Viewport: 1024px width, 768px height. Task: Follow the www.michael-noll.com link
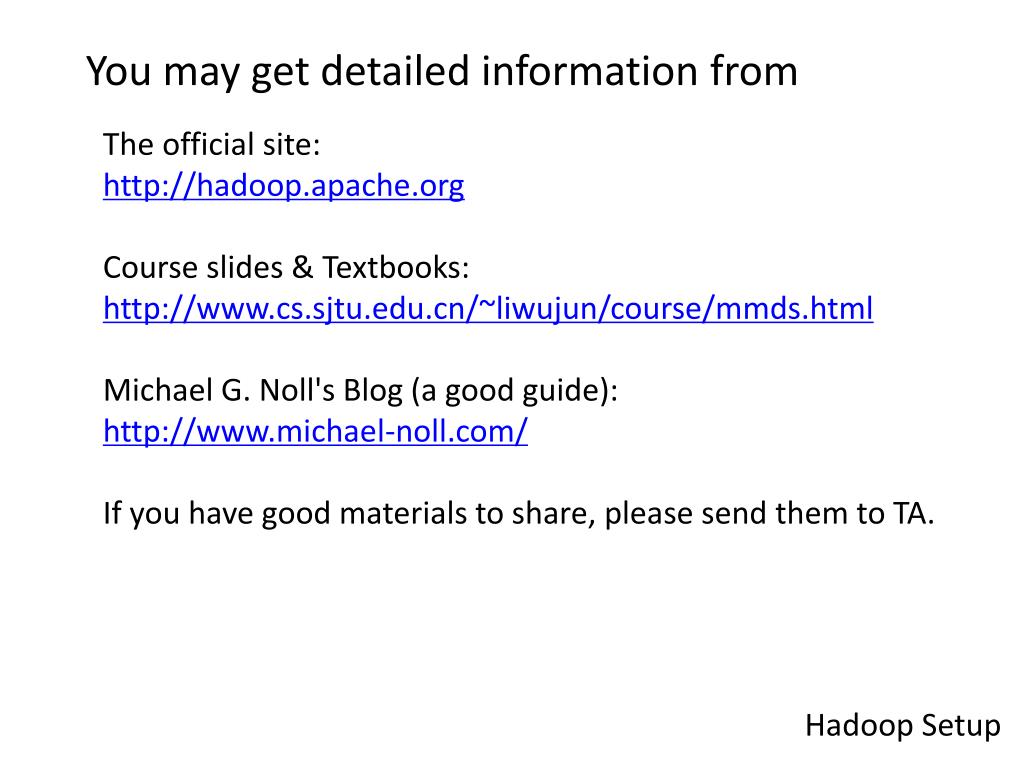[x=315, y=432]
